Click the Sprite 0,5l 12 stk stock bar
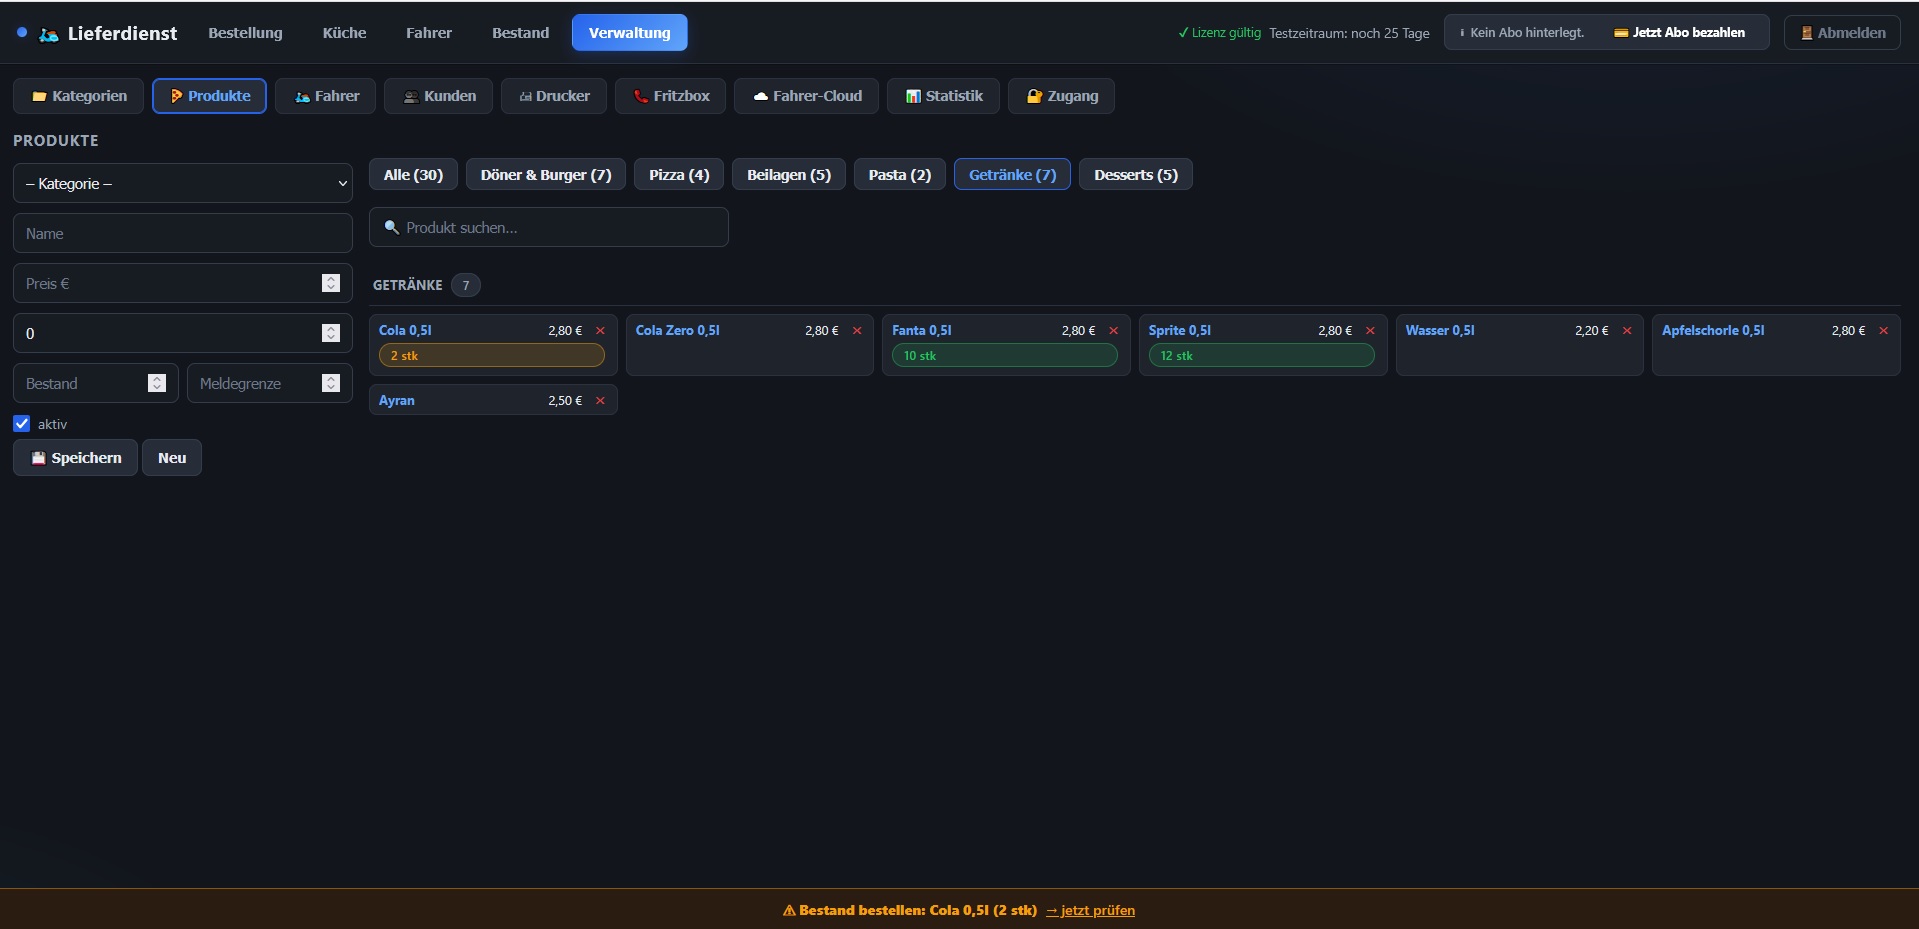This screenshot has width=1919, height=929. point(1262,356)
